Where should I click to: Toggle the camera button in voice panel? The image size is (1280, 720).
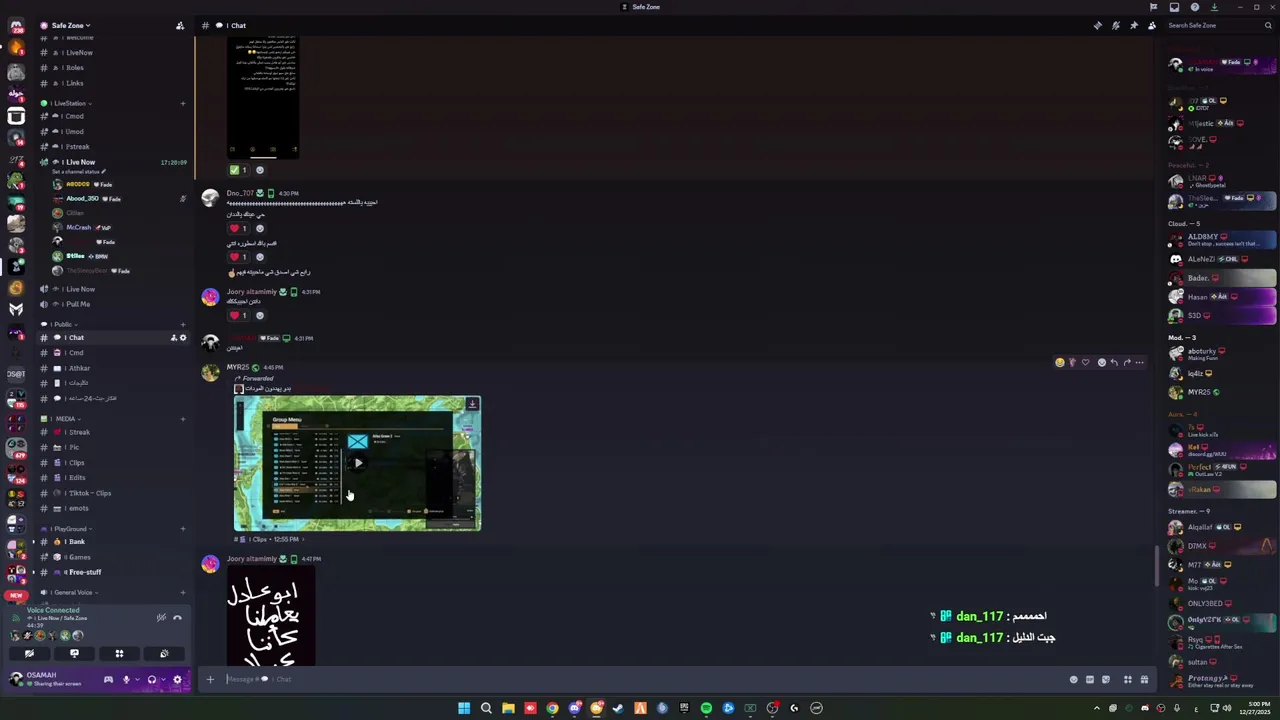(x=29, y=653)
